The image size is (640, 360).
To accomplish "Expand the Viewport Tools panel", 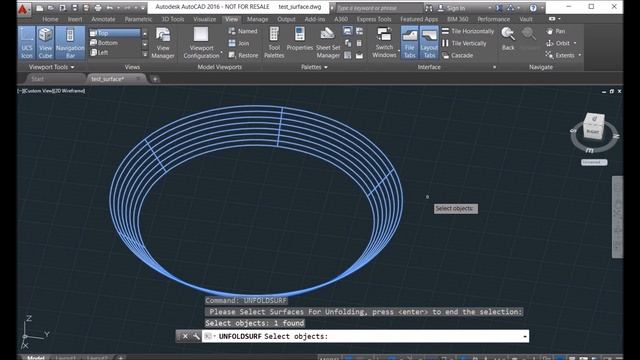I will tap(51, 67).
